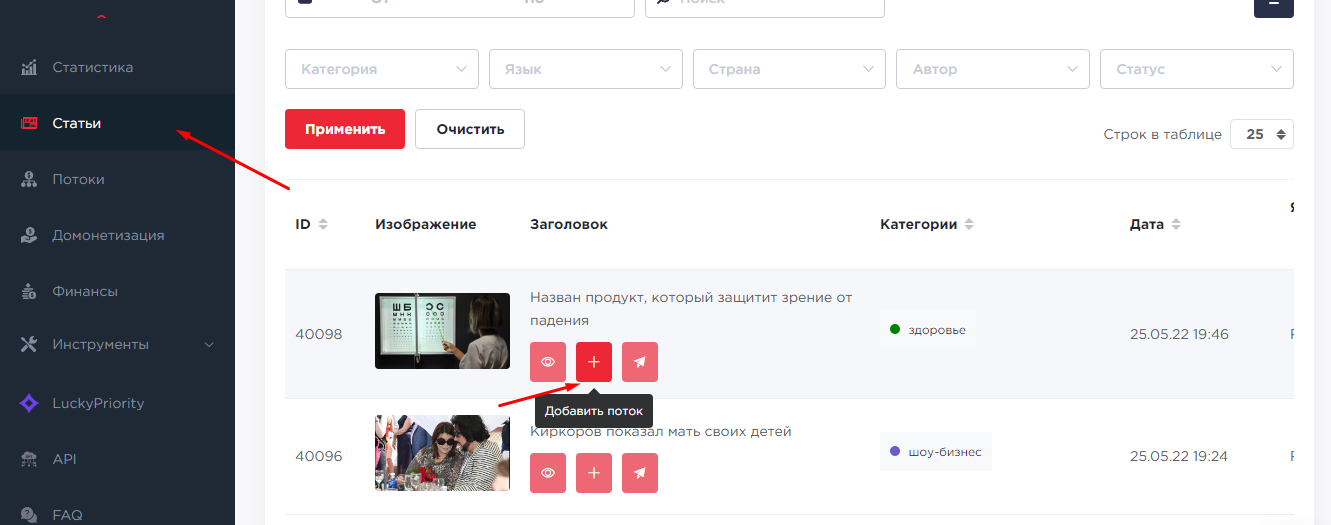Screen dimensions: 1331x525
Task: Click the Telegram share icon for article 40098
Action: click(x=640, y=362)
